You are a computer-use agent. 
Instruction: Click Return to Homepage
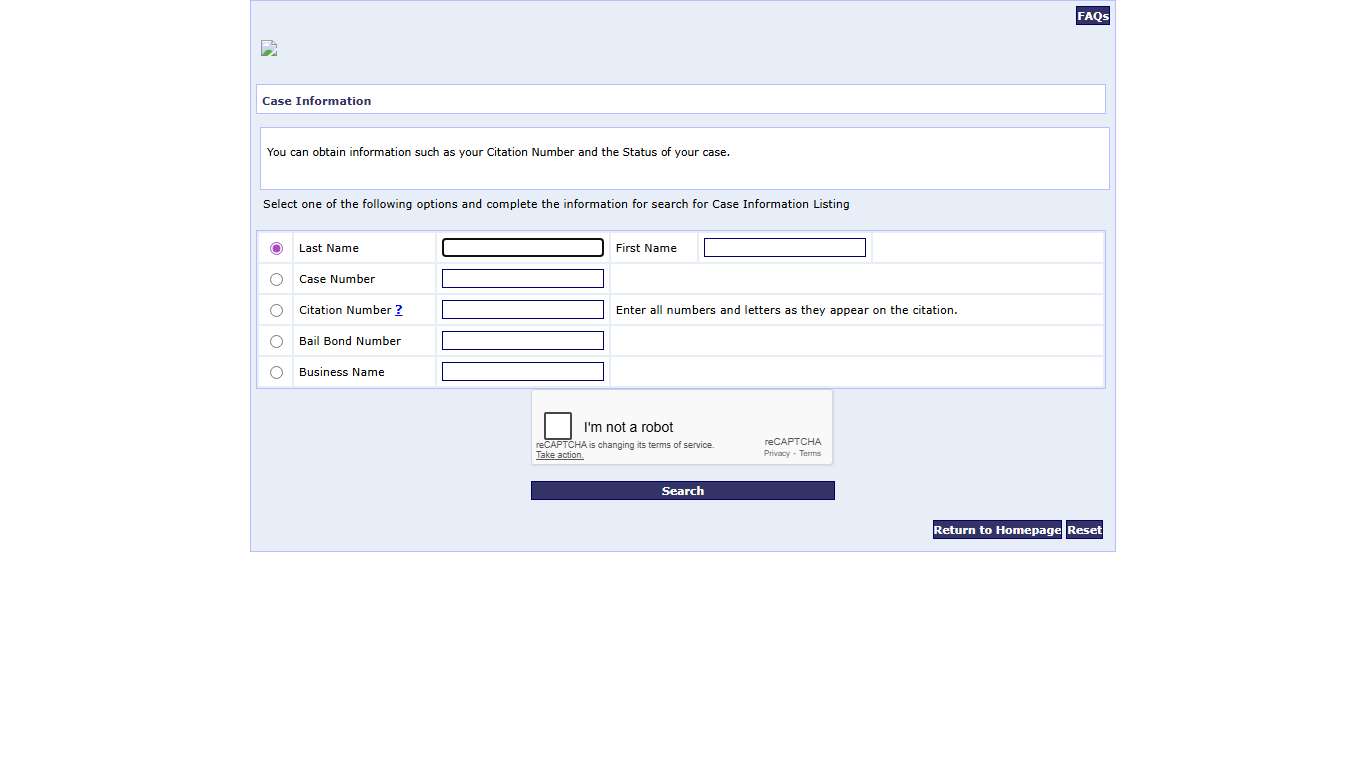pos(996,530)
